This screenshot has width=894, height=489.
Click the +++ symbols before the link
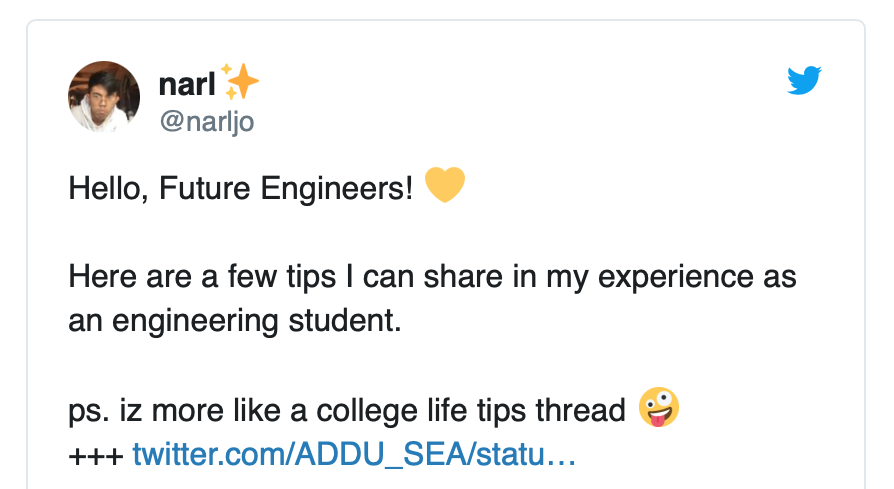(x=96, y=456)
